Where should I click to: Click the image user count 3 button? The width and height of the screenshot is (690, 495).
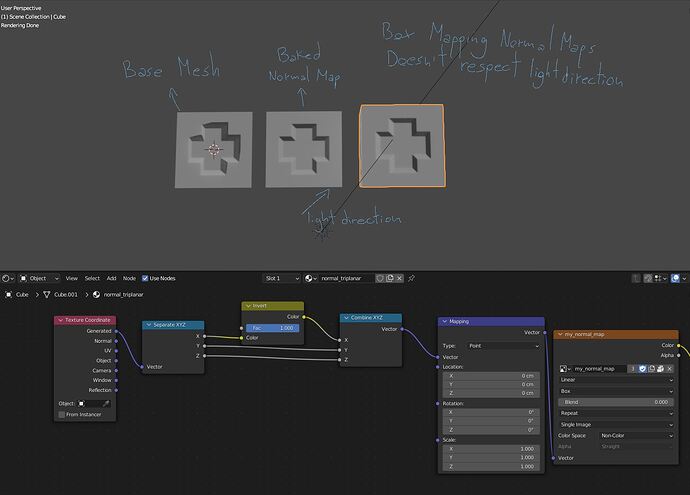click(632, 369)
